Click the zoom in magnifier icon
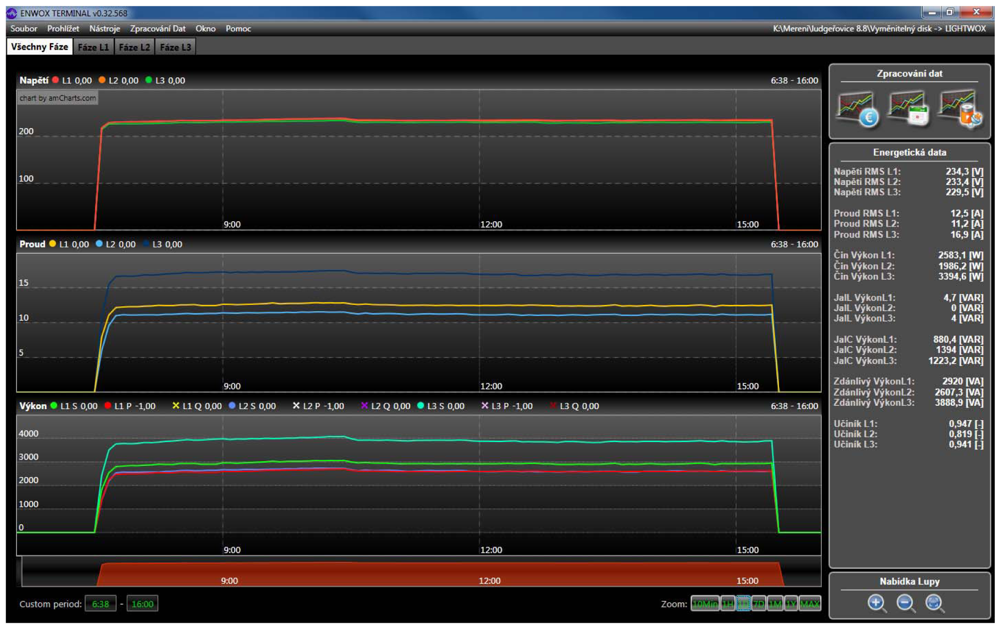The height and width of the screenshot is (628, 1000). [x=876, y=603]
